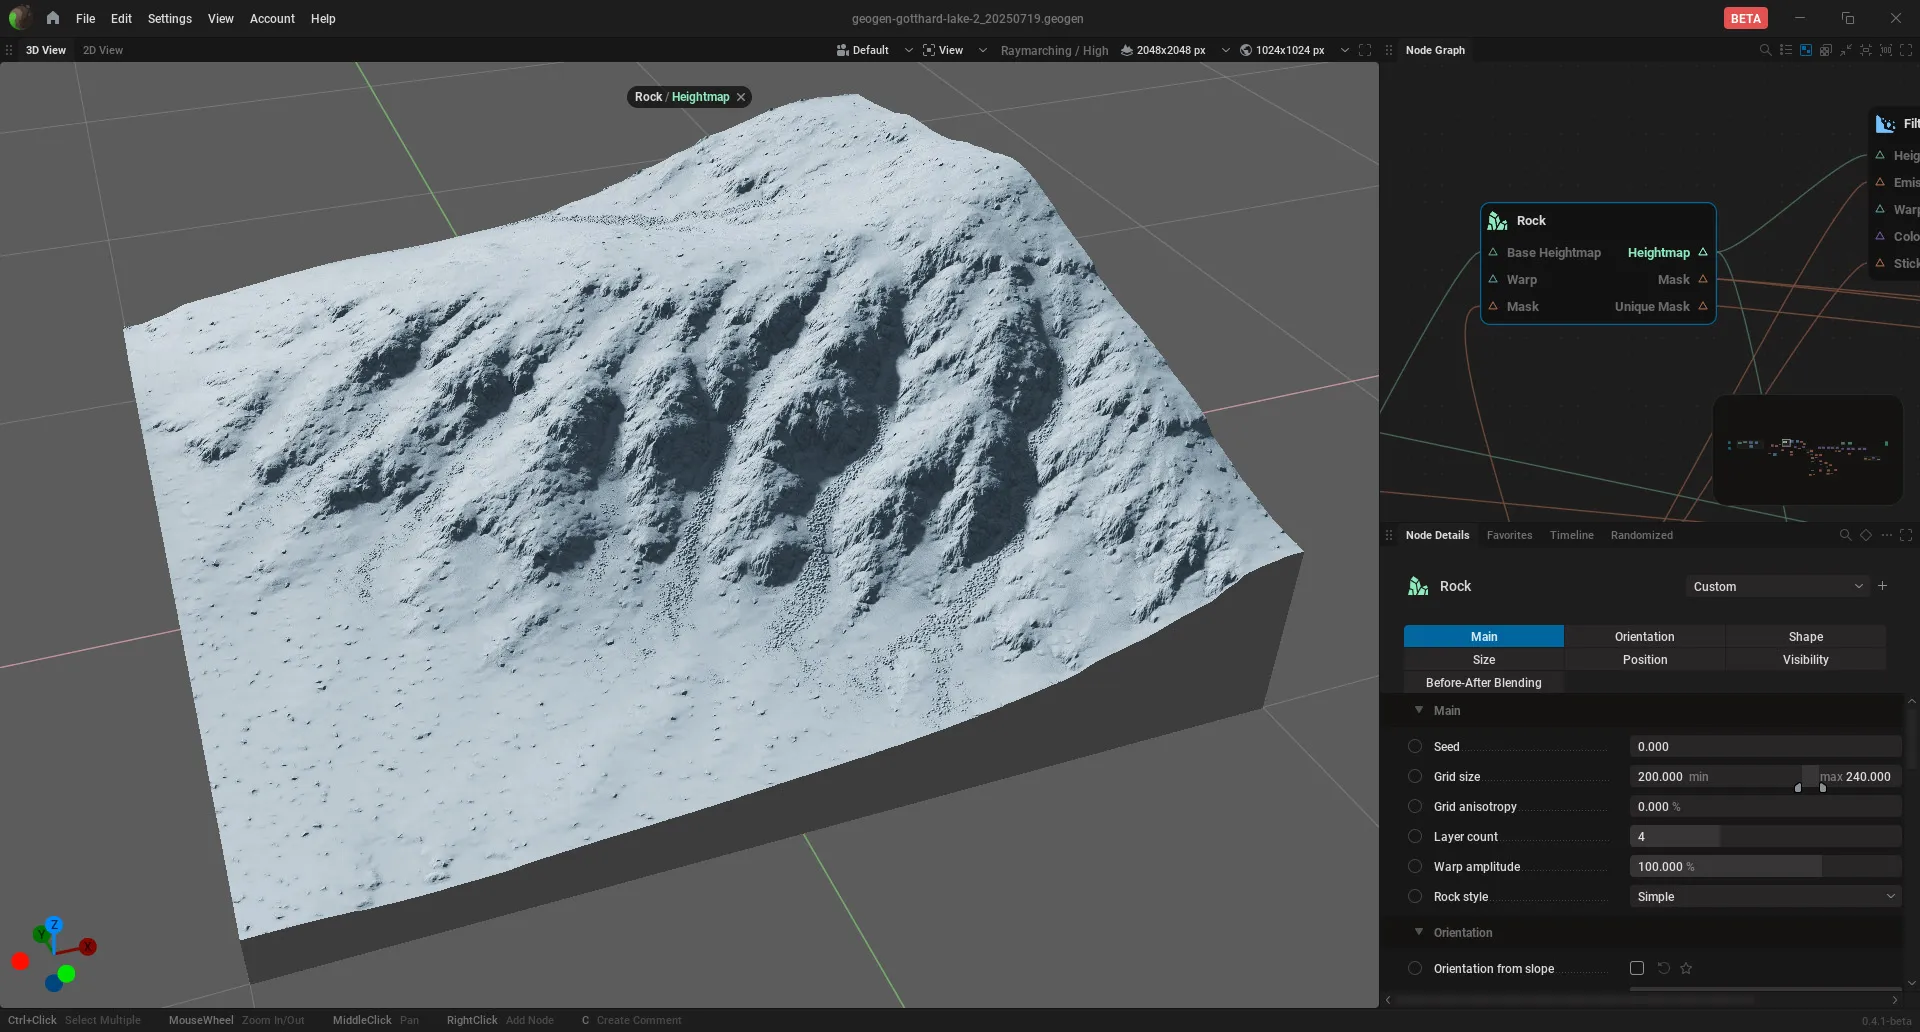Click the zoom 100 icon in Node Graph
This screenshot has height=1032, width=1920.
(1886, 50)
